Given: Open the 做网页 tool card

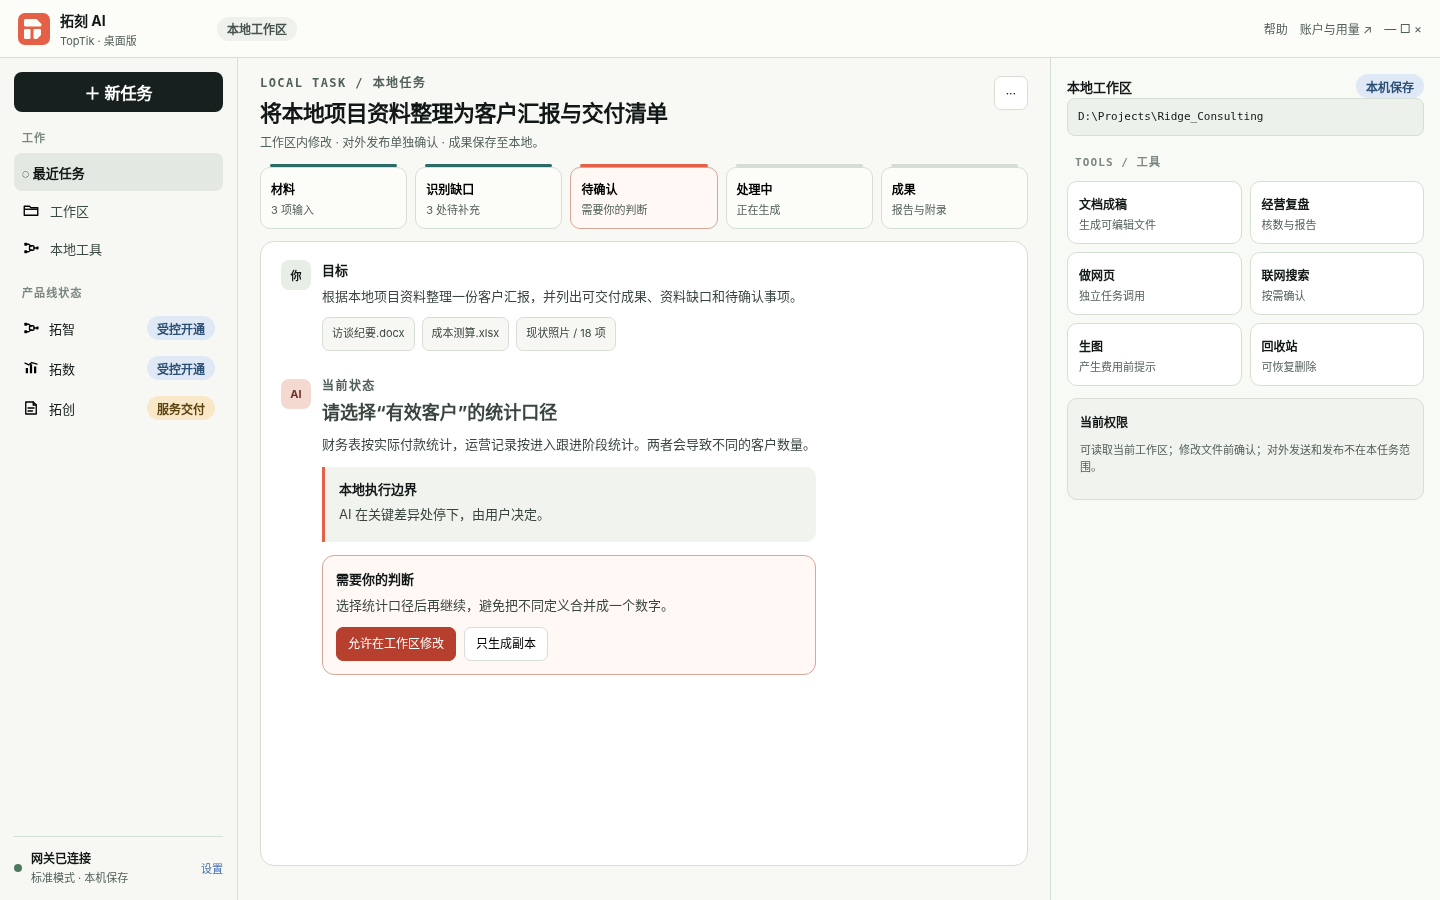Looking at the screenshot, I should [x=1154, y=284].
